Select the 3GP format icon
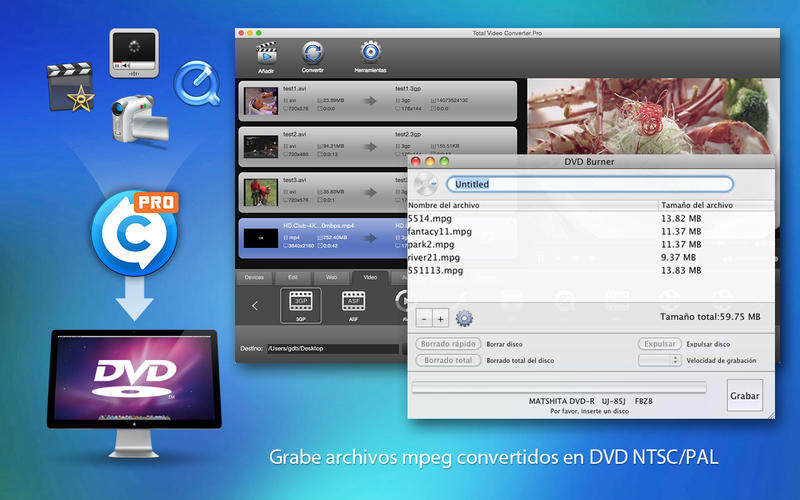This screenshot has height=500, width=800. pos(301,302)
